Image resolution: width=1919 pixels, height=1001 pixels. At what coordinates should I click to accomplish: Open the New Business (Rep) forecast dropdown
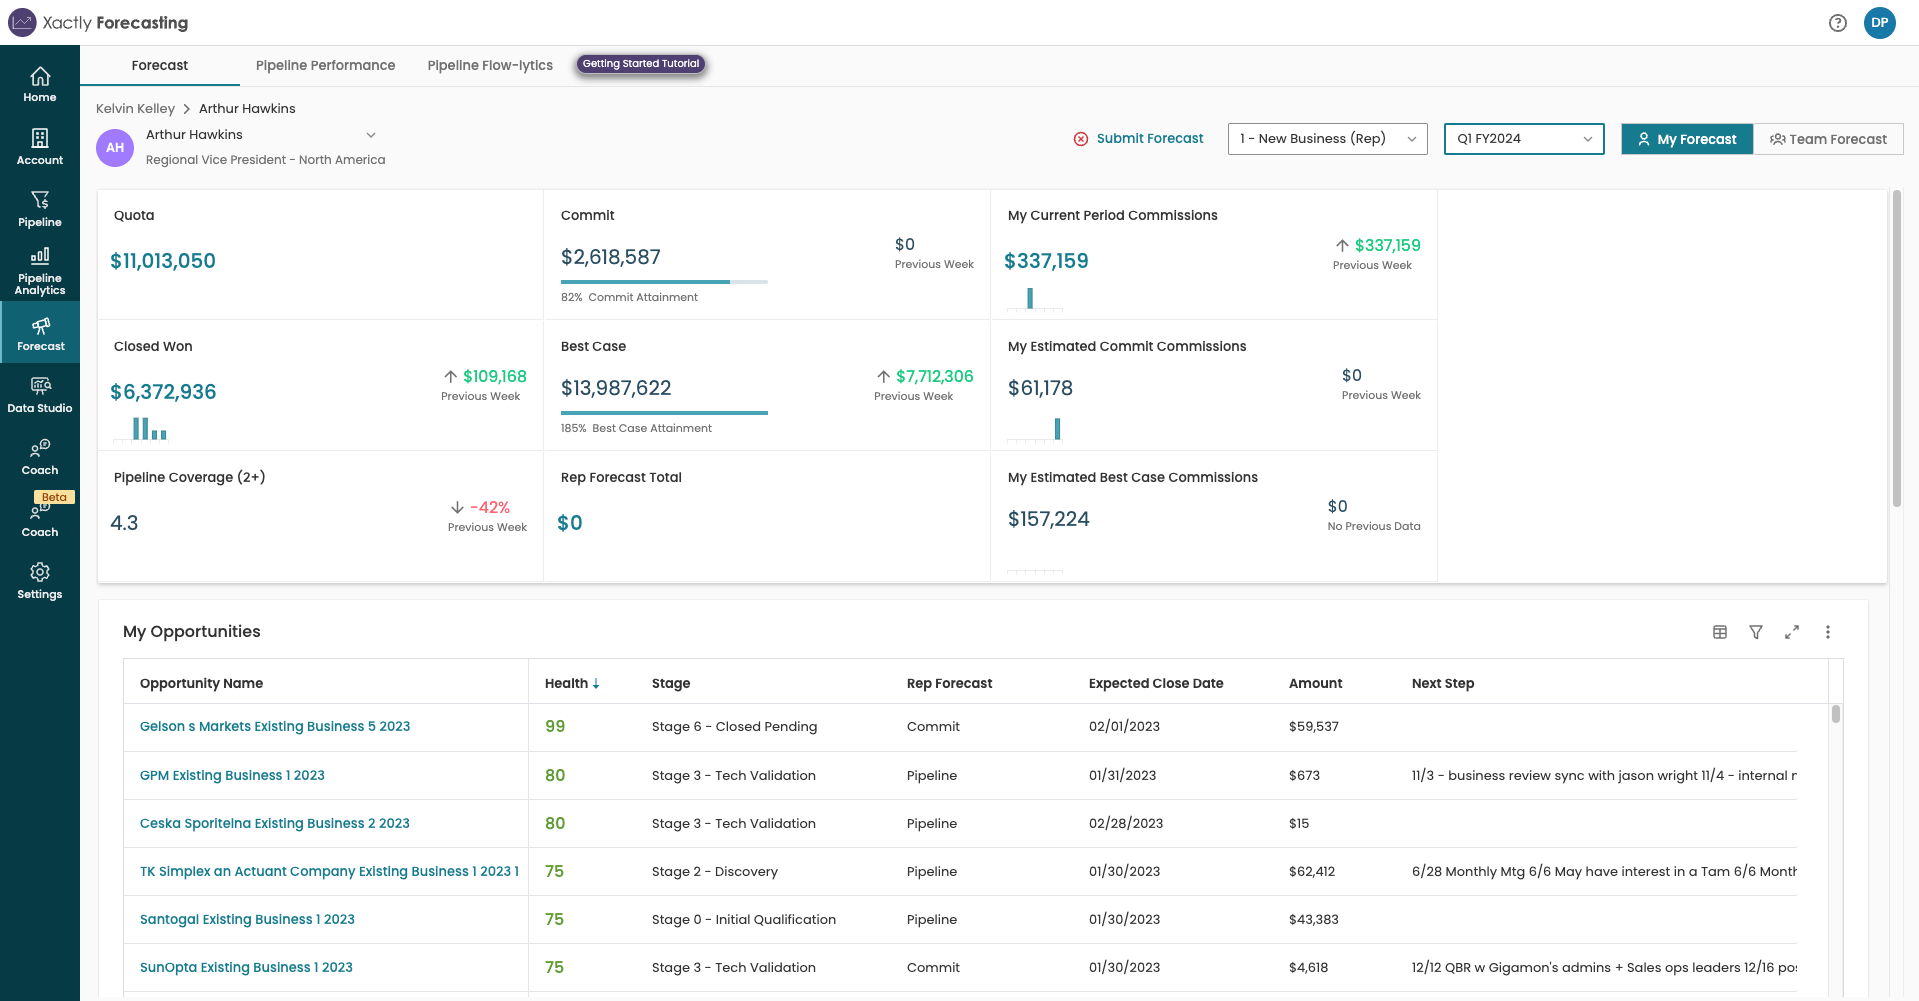tap(1327, 139)
